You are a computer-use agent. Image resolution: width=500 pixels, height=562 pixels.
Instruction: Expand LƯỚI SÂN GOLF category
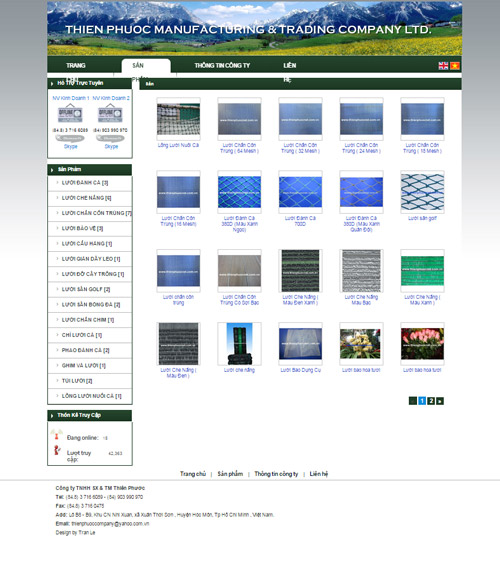pyautogui.click(x=86, y=289)
